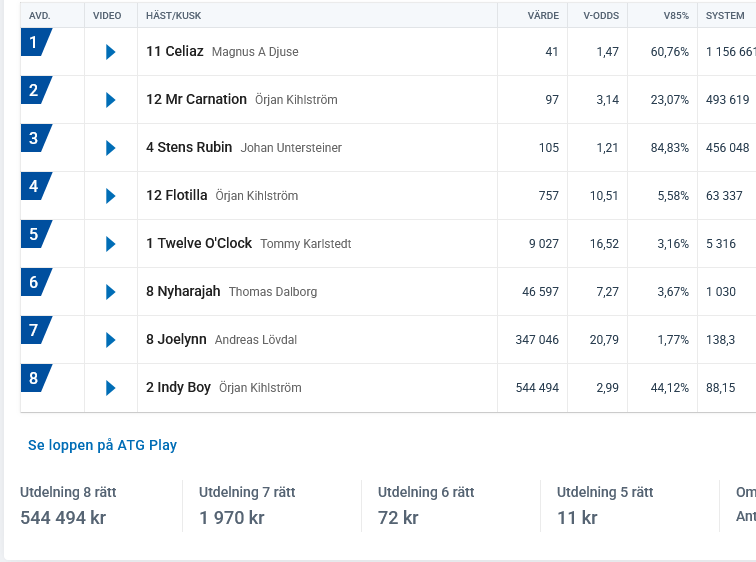Image resolution: width=756 pixels, height=562 pixels.
Task: Click the SYSTEM column header
Action: coord(725,16)
